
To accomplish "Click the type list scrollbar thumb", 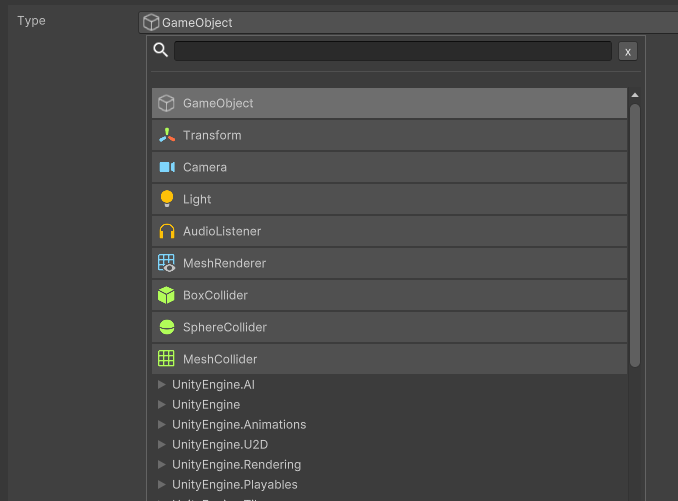I will [x=635, y=236].
